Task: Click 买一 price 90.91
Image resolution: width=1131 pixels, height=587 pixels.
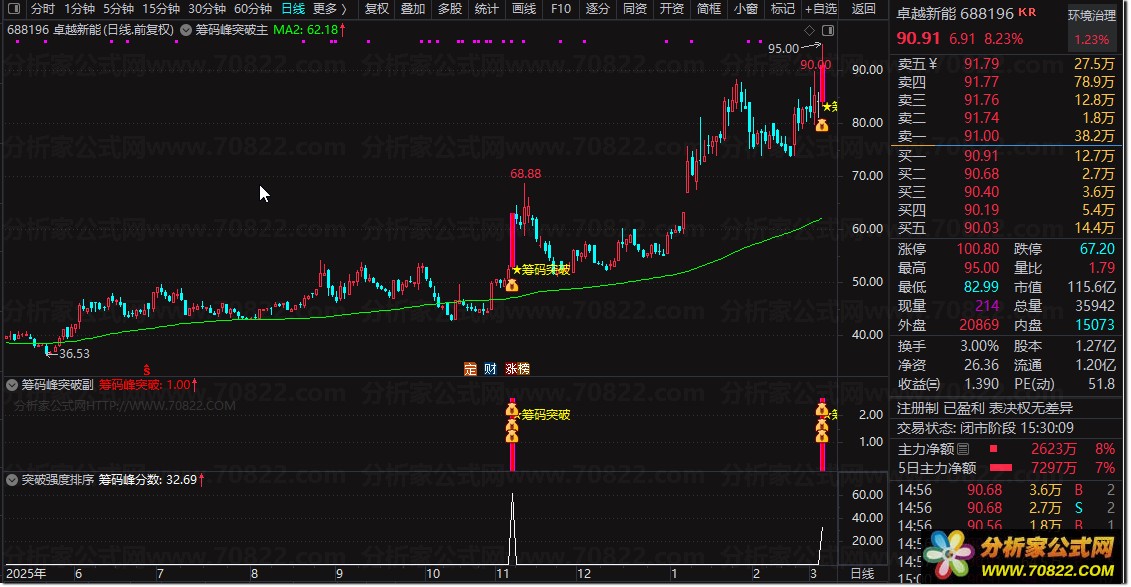Action: (x=981, y=156)
